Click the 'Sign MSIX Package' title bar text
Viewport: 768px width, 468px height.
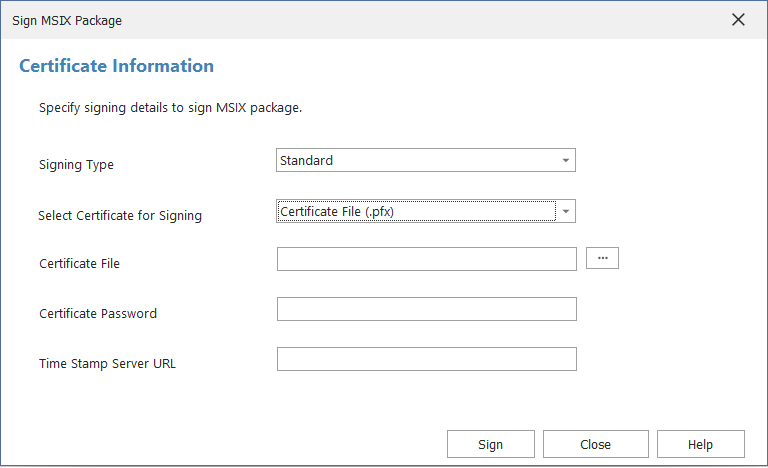click(67, 20)
